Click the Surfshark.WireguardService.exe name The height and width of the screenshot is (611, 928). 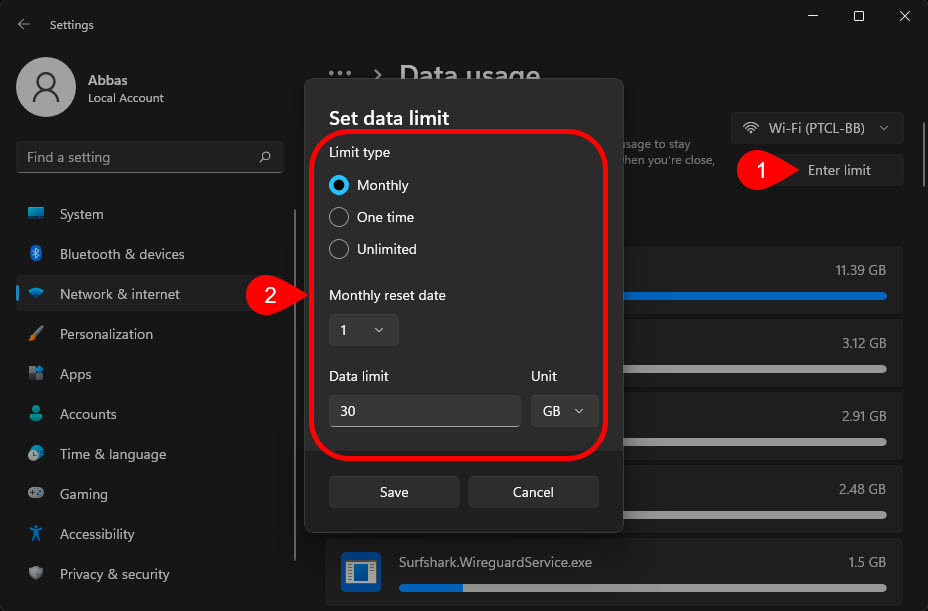495,562
